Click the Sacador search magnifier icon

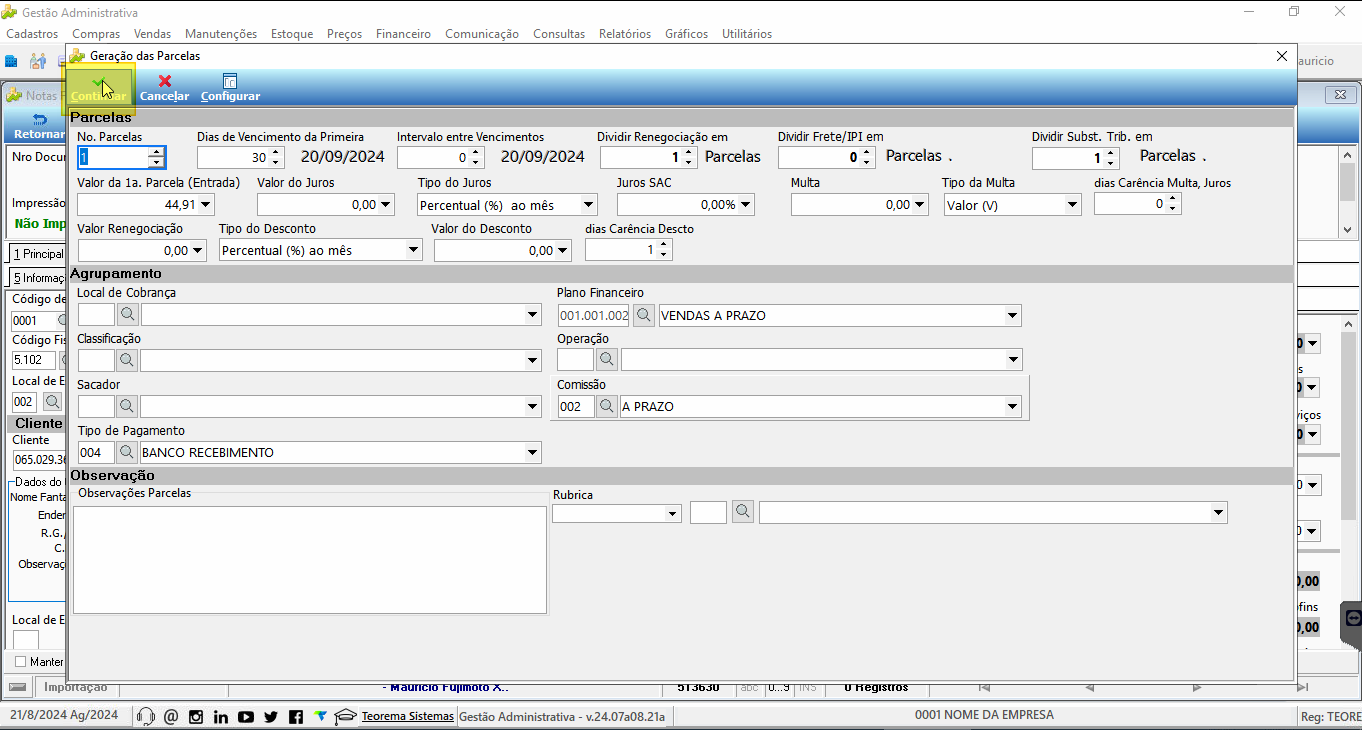click(127, 407)
